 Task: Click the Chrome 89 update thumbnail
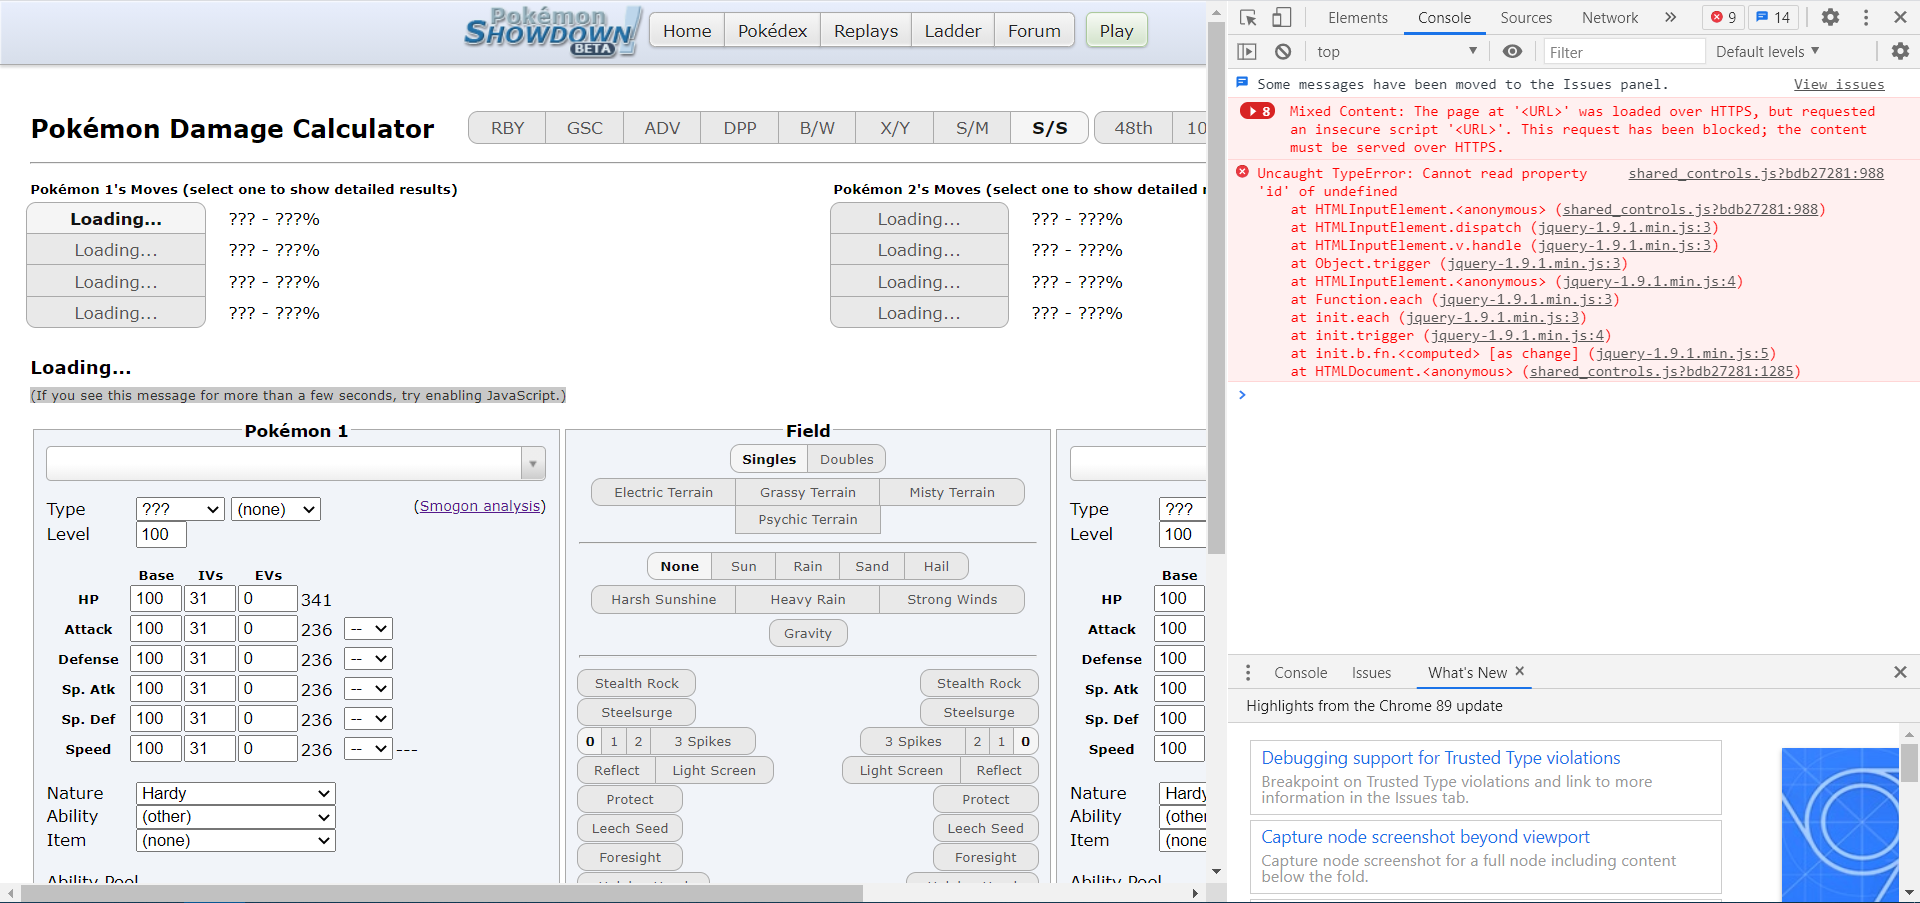click(1840, 825)
